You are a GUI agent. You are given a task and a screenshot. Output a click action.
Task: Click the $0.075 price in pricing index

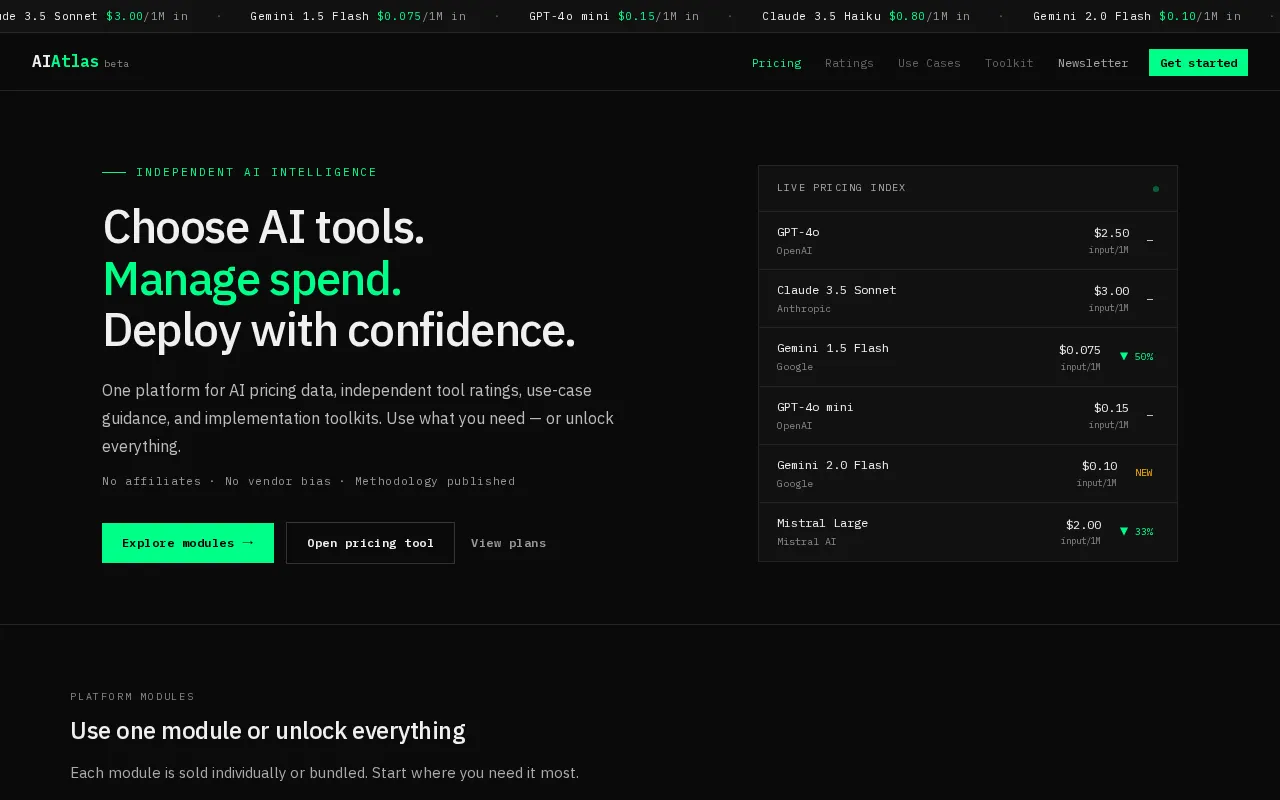coord(1080,350)
